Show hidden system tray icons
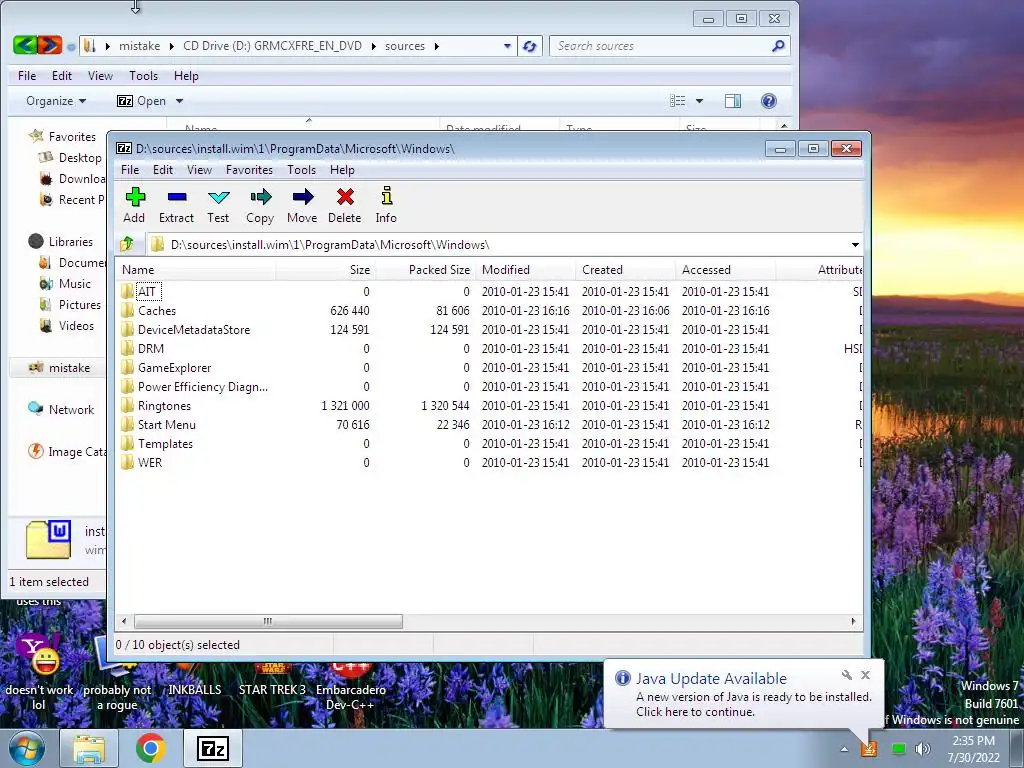 [x=844, y=749]
